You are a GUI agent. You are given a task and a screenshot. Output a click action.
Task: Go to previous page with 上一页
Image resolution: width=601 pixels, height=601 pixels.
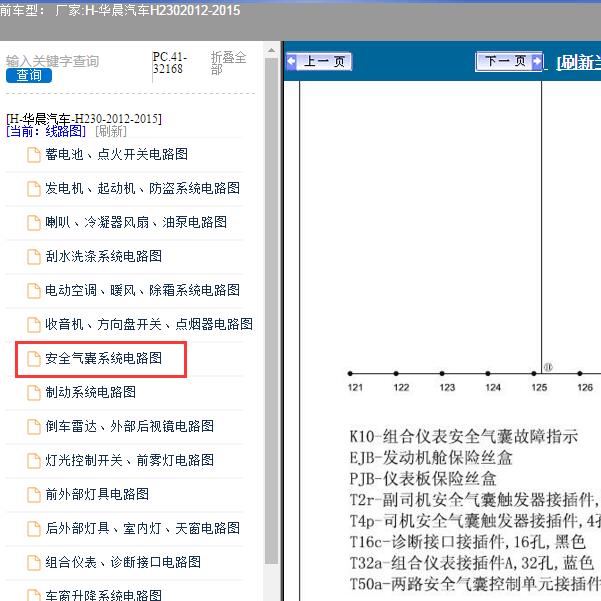tap(319, 62)
